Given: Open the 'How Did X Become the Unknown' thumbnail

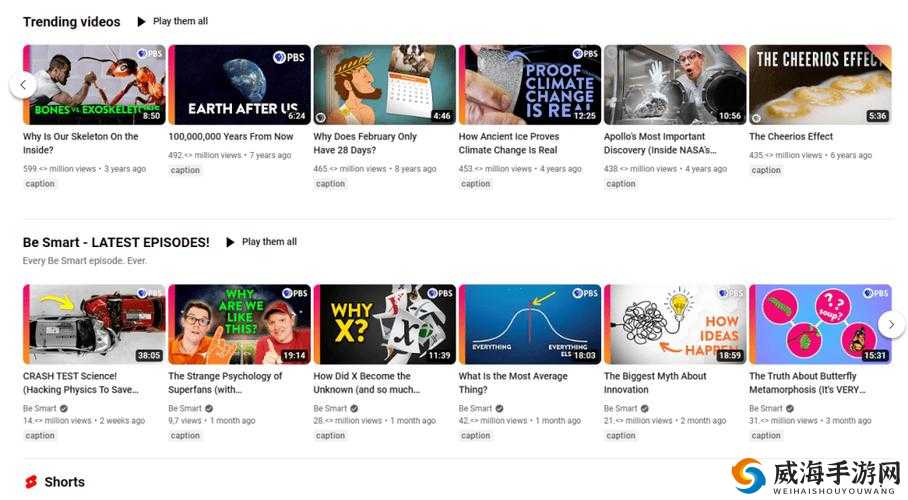Looking at the screenshot, I should coord(384,324).
